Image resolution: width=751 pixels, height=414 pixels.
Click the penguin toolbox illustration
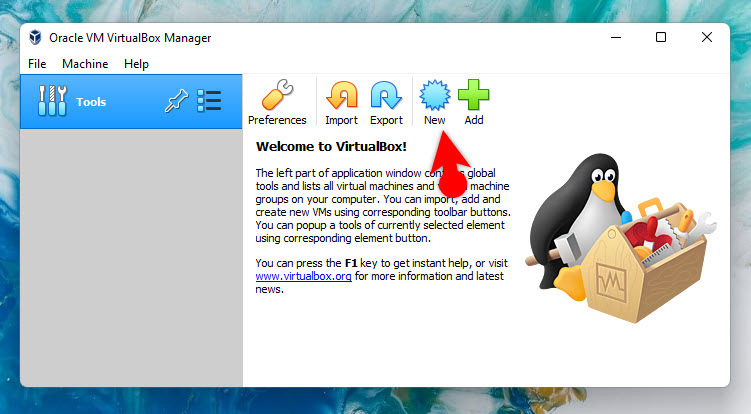click(621, 238)
